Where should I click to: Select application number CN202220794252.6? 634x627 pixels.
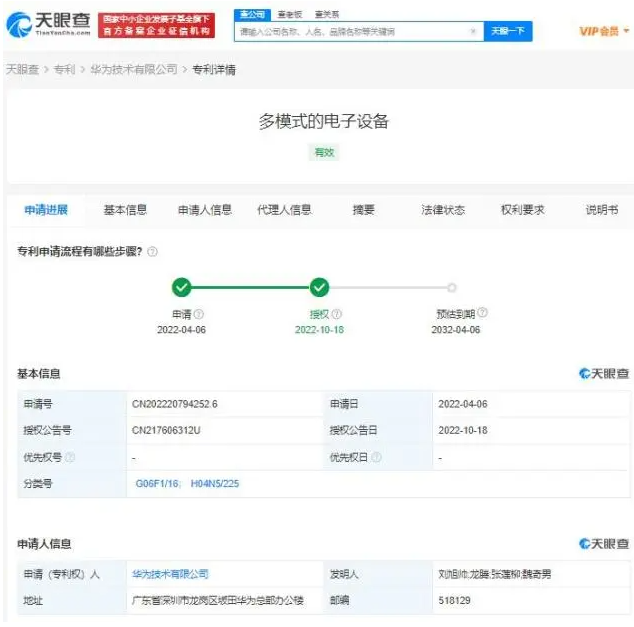(175, 404)
